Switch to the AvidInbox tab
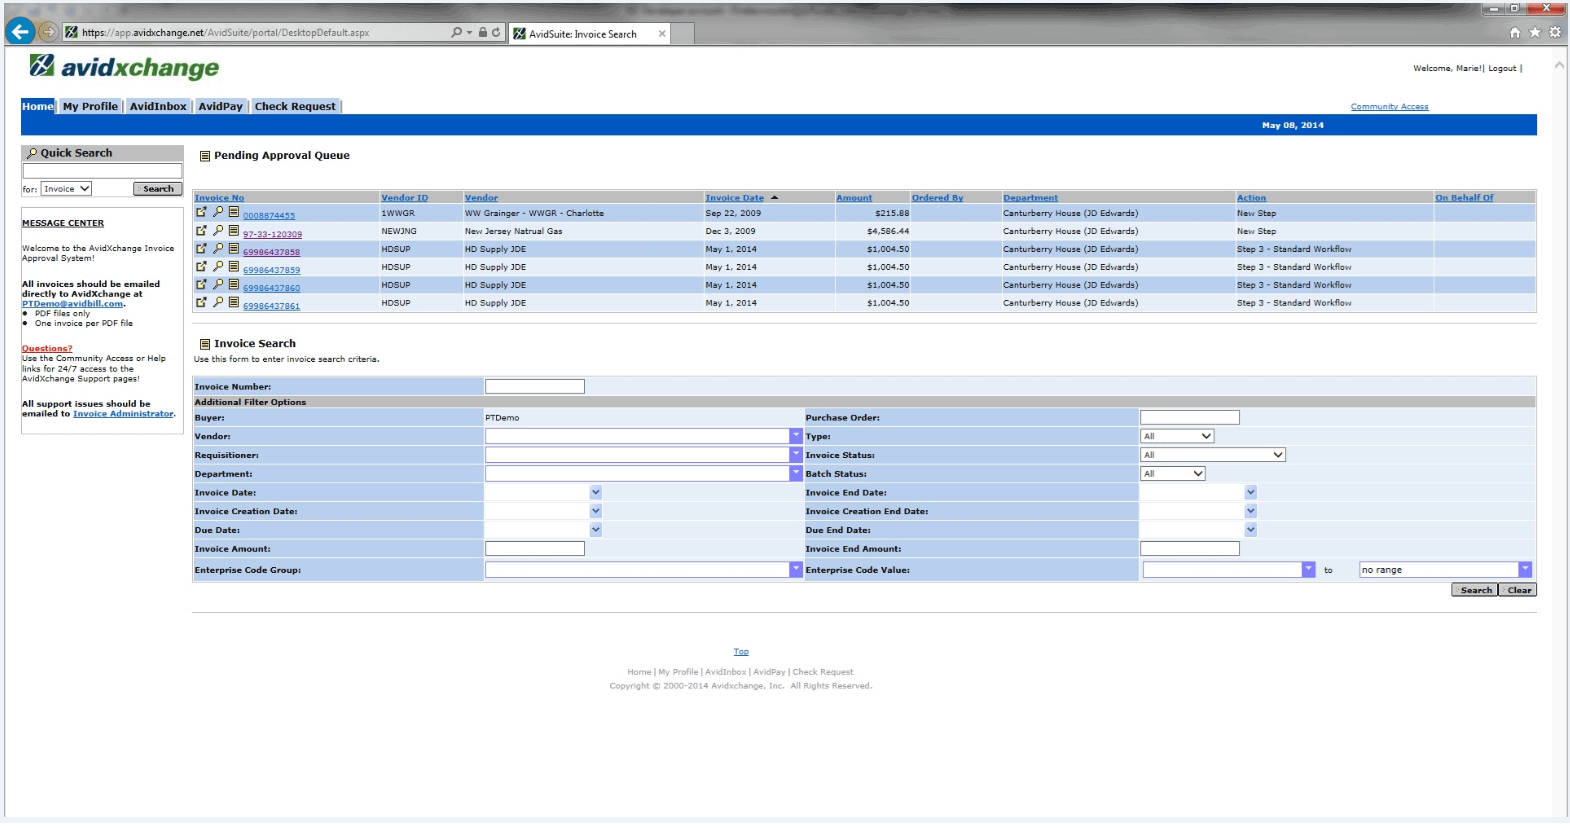This screenshot has width=1570, height=828. (x=158, y=106)
